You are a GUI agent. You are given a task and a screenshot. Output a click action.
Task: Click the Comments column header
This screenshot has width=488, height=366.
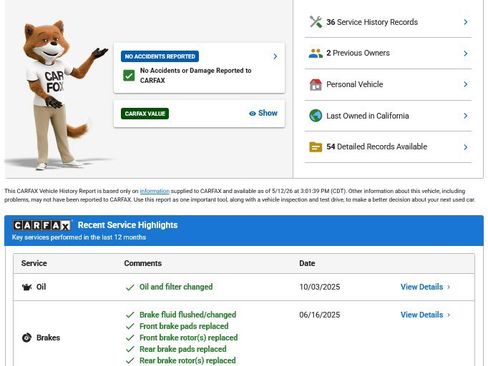click(x=143, y=263)
